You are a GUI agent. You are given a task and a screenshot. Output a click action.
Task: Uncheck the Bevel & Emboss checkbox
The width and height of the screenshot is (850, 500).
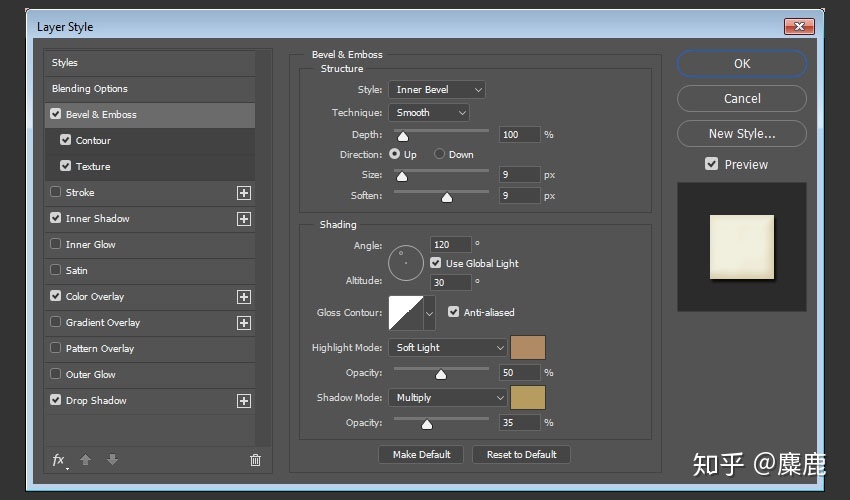click(x=55, y=114)
